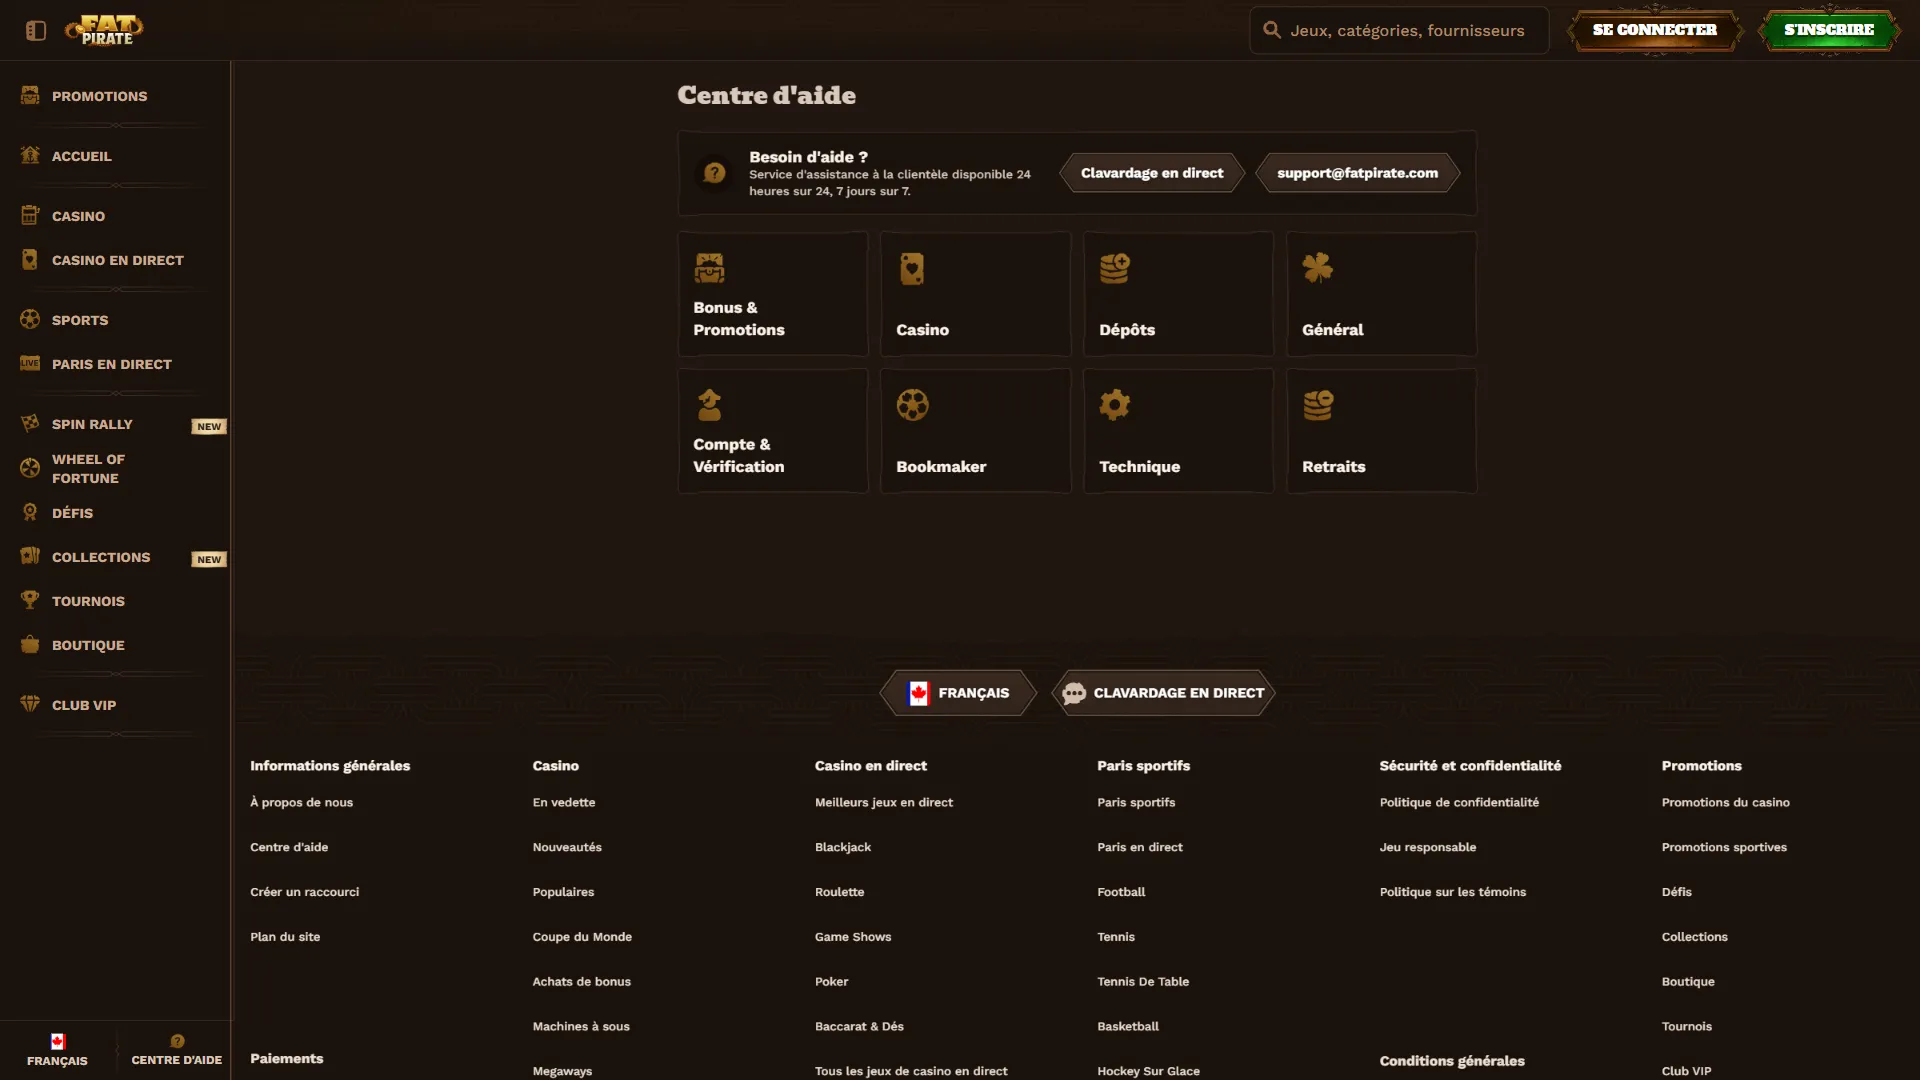Open the Football footer link
This screenshot has width=1920, height=1080.
pos(1121,892)
